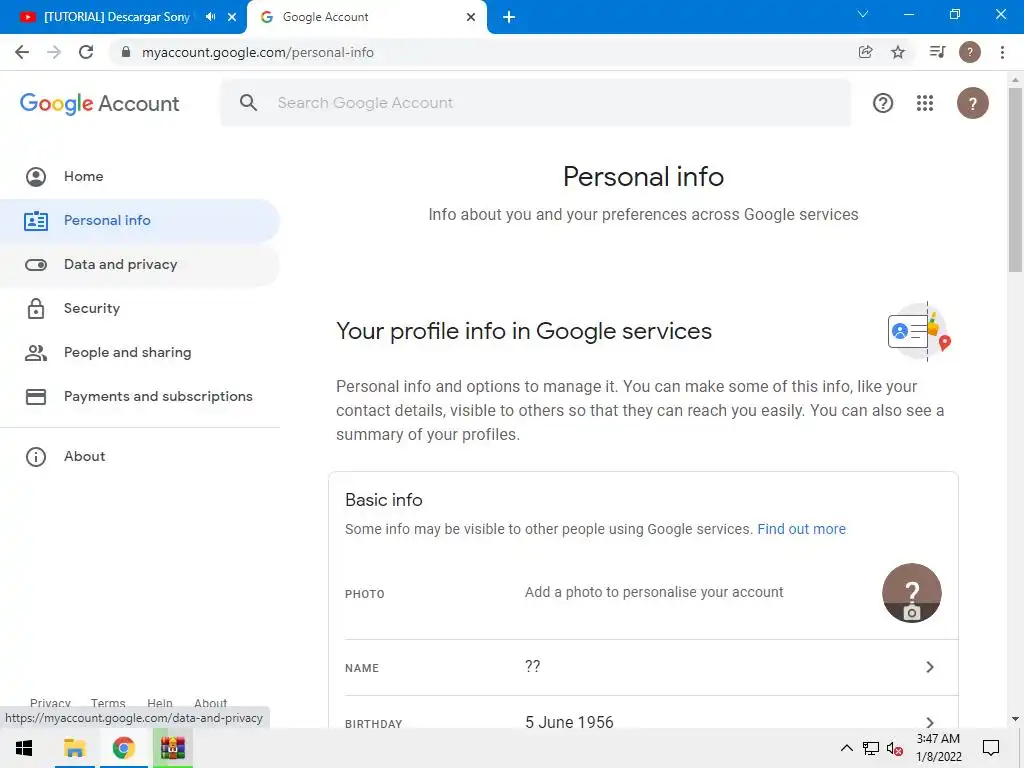Expand the BIRTHDAY row chevron

[x=930, y=722]
